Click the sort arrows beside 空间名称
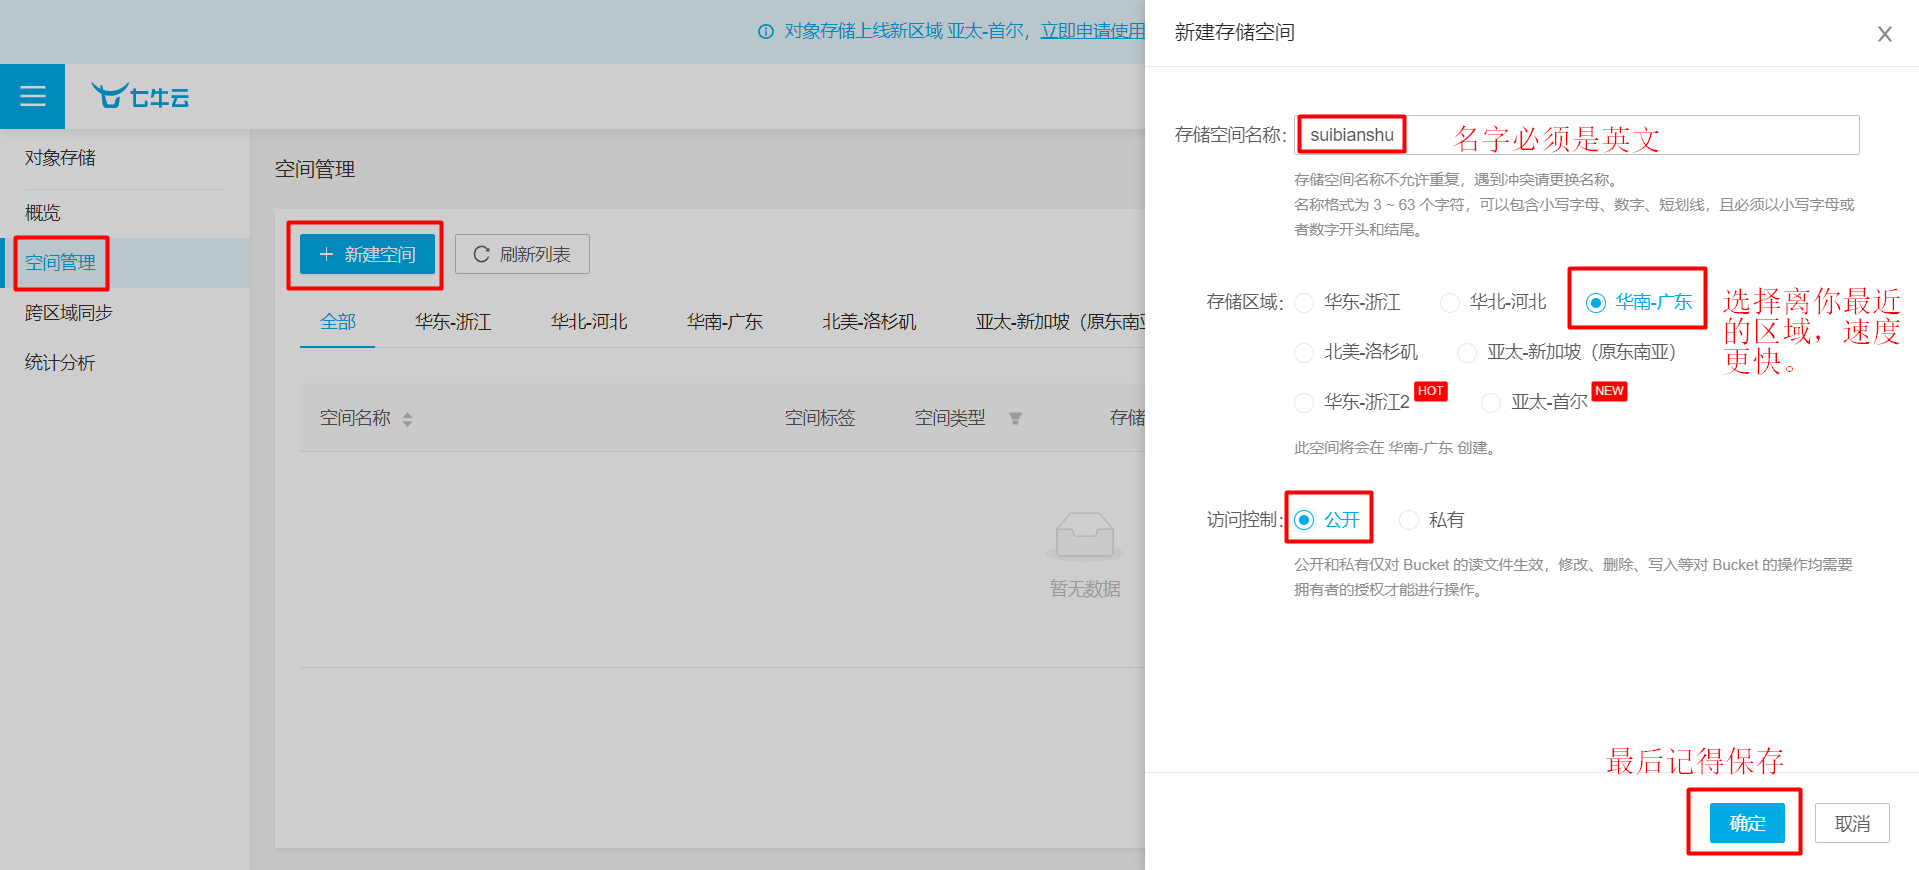The height and width of the screenshot is (870, 1919). point(407,420)
